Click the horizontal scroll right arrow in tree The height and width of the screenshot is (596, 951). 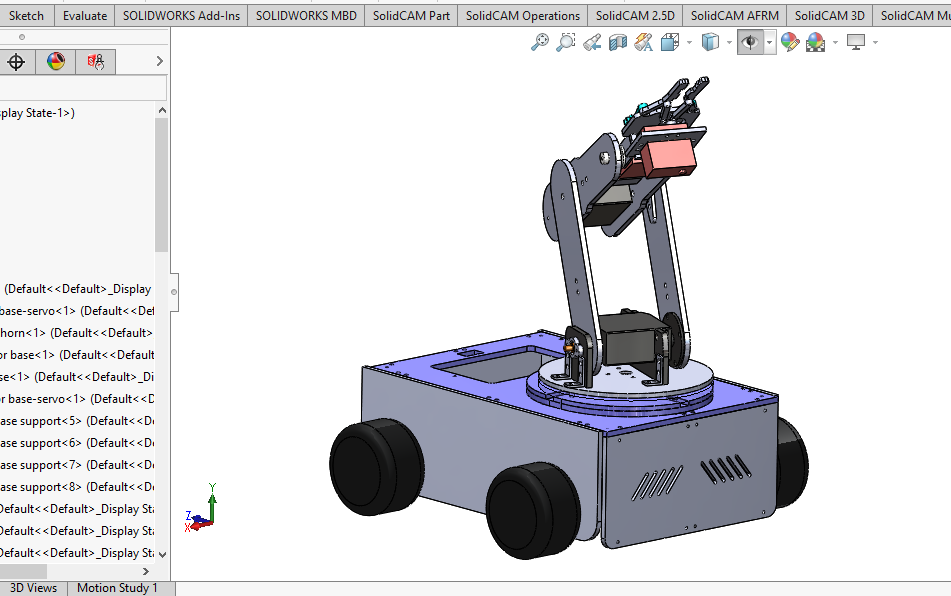pyautogui.click(x=146, y=571)
